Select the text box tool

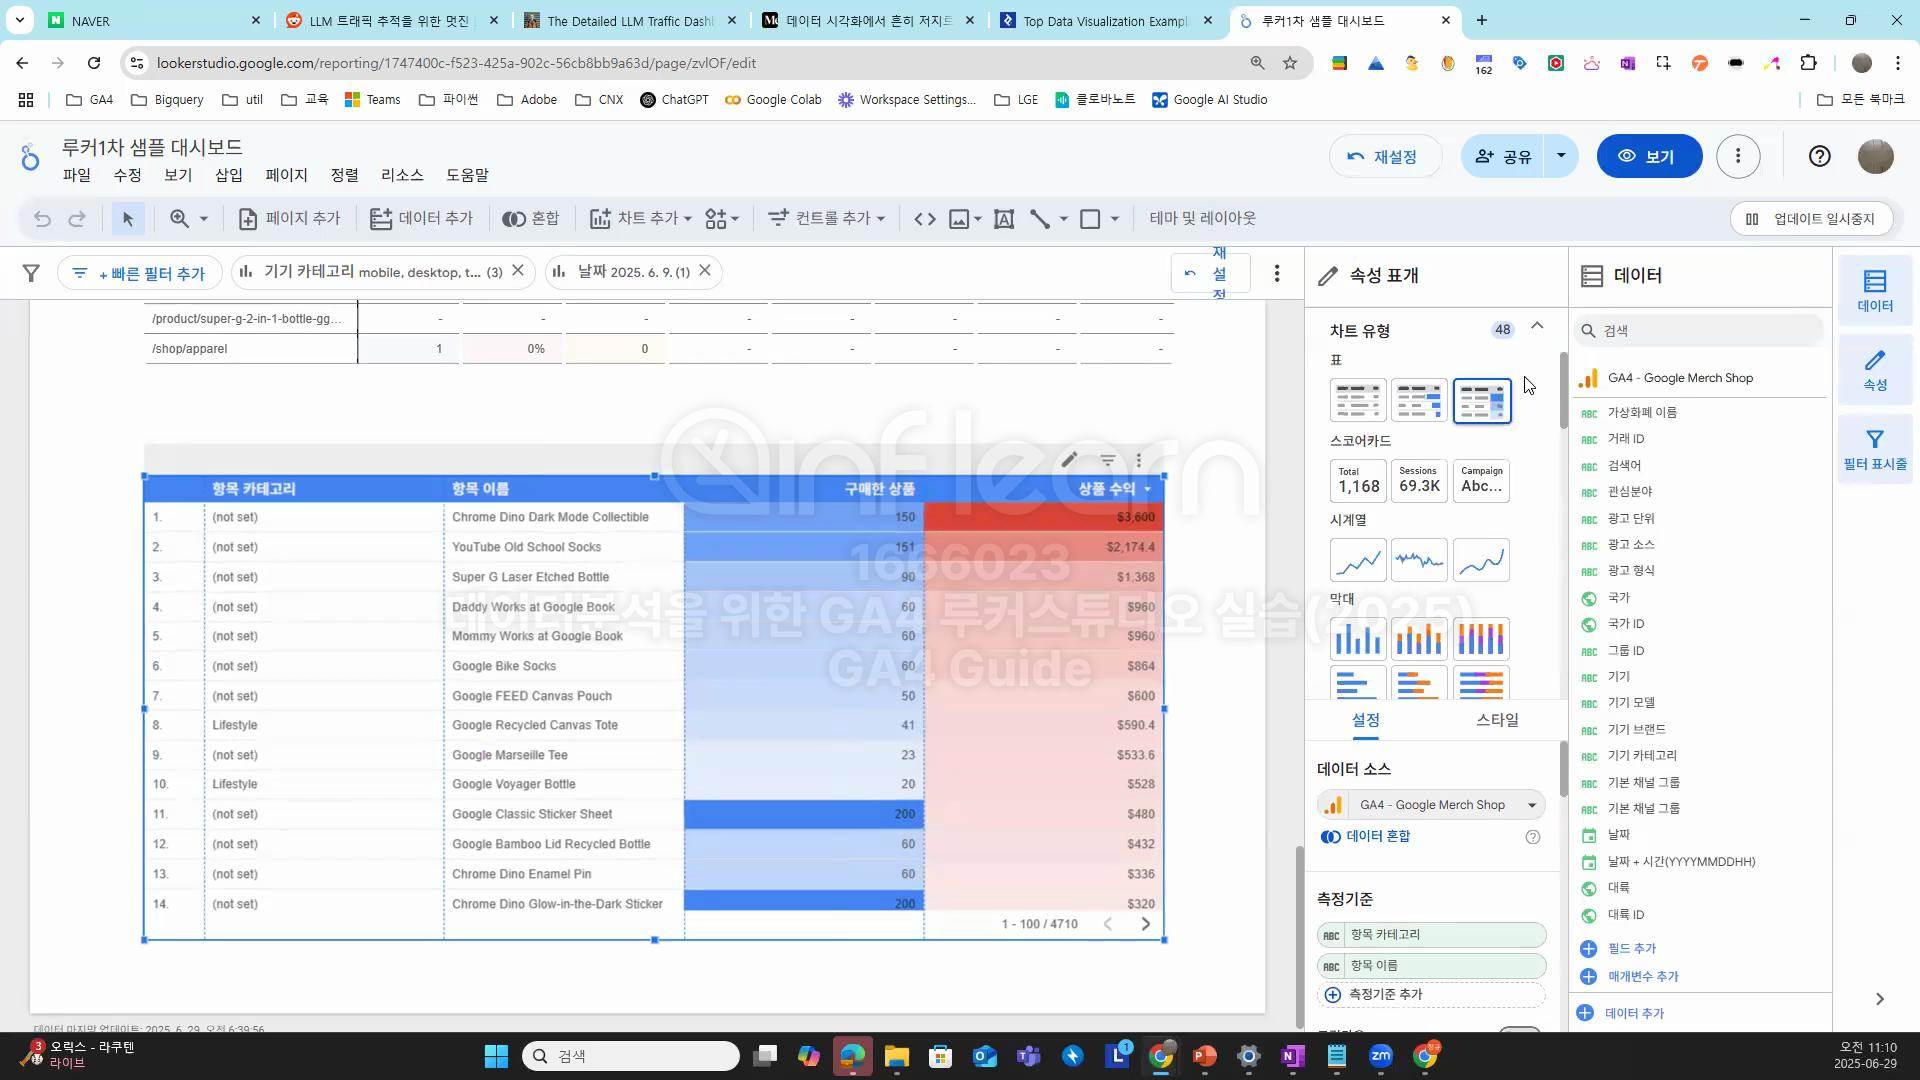pos(1004,219)
